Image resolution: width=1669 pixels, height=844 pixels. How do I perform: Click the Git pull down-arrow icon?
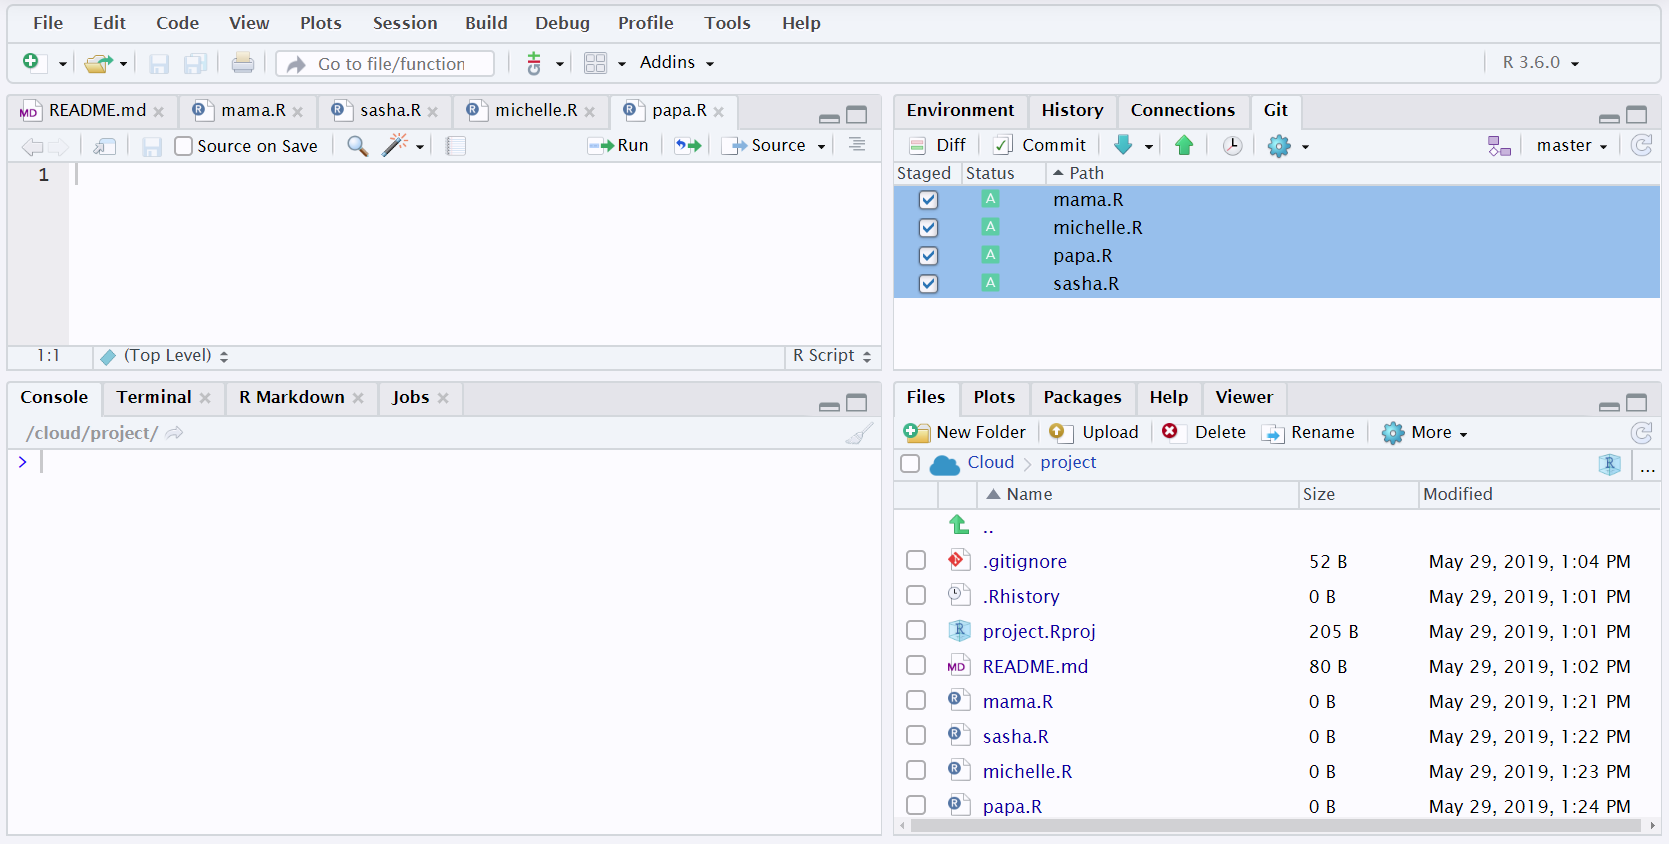[1123, 145]
